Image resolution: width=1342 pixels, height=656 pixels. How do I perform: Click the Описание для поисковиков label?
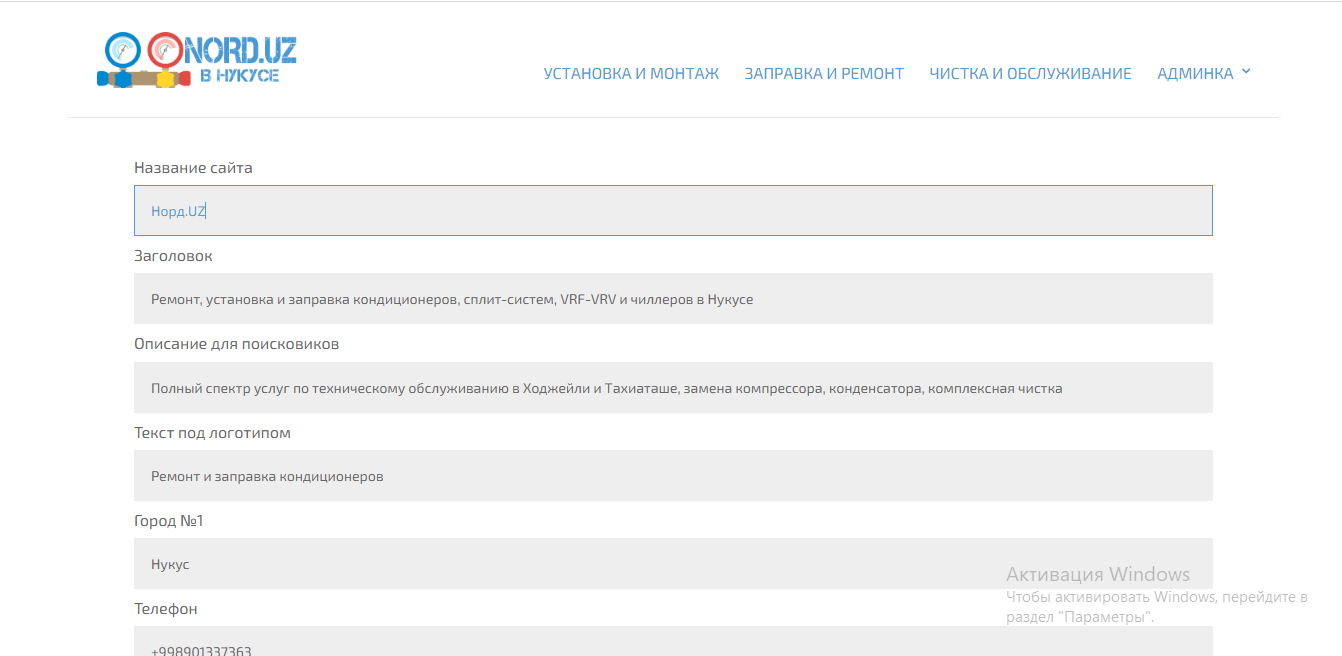(236, 344)
